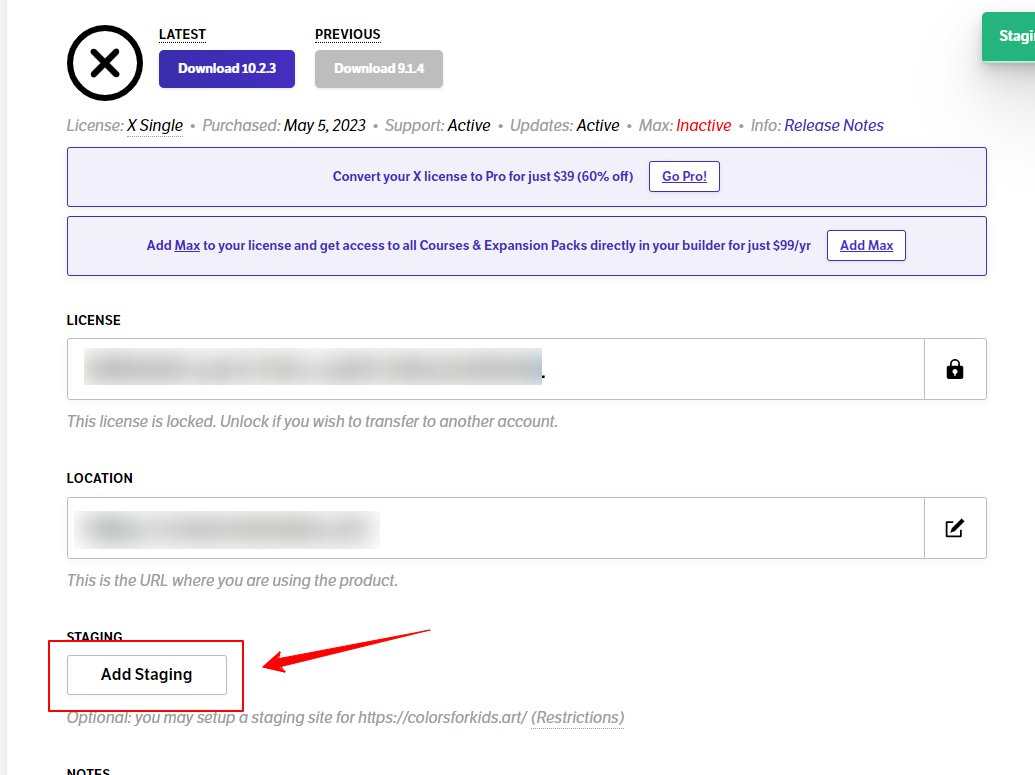The width and height of the screenshot is (1035, 775).
Task: Edit the location URL via pencil icon
Action: [955, 528]
